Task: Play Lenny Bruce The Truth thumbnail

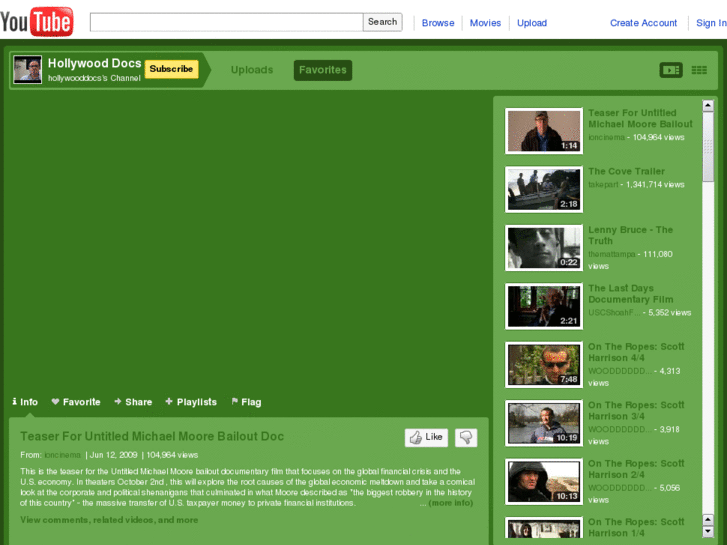Action: [544, 248]
